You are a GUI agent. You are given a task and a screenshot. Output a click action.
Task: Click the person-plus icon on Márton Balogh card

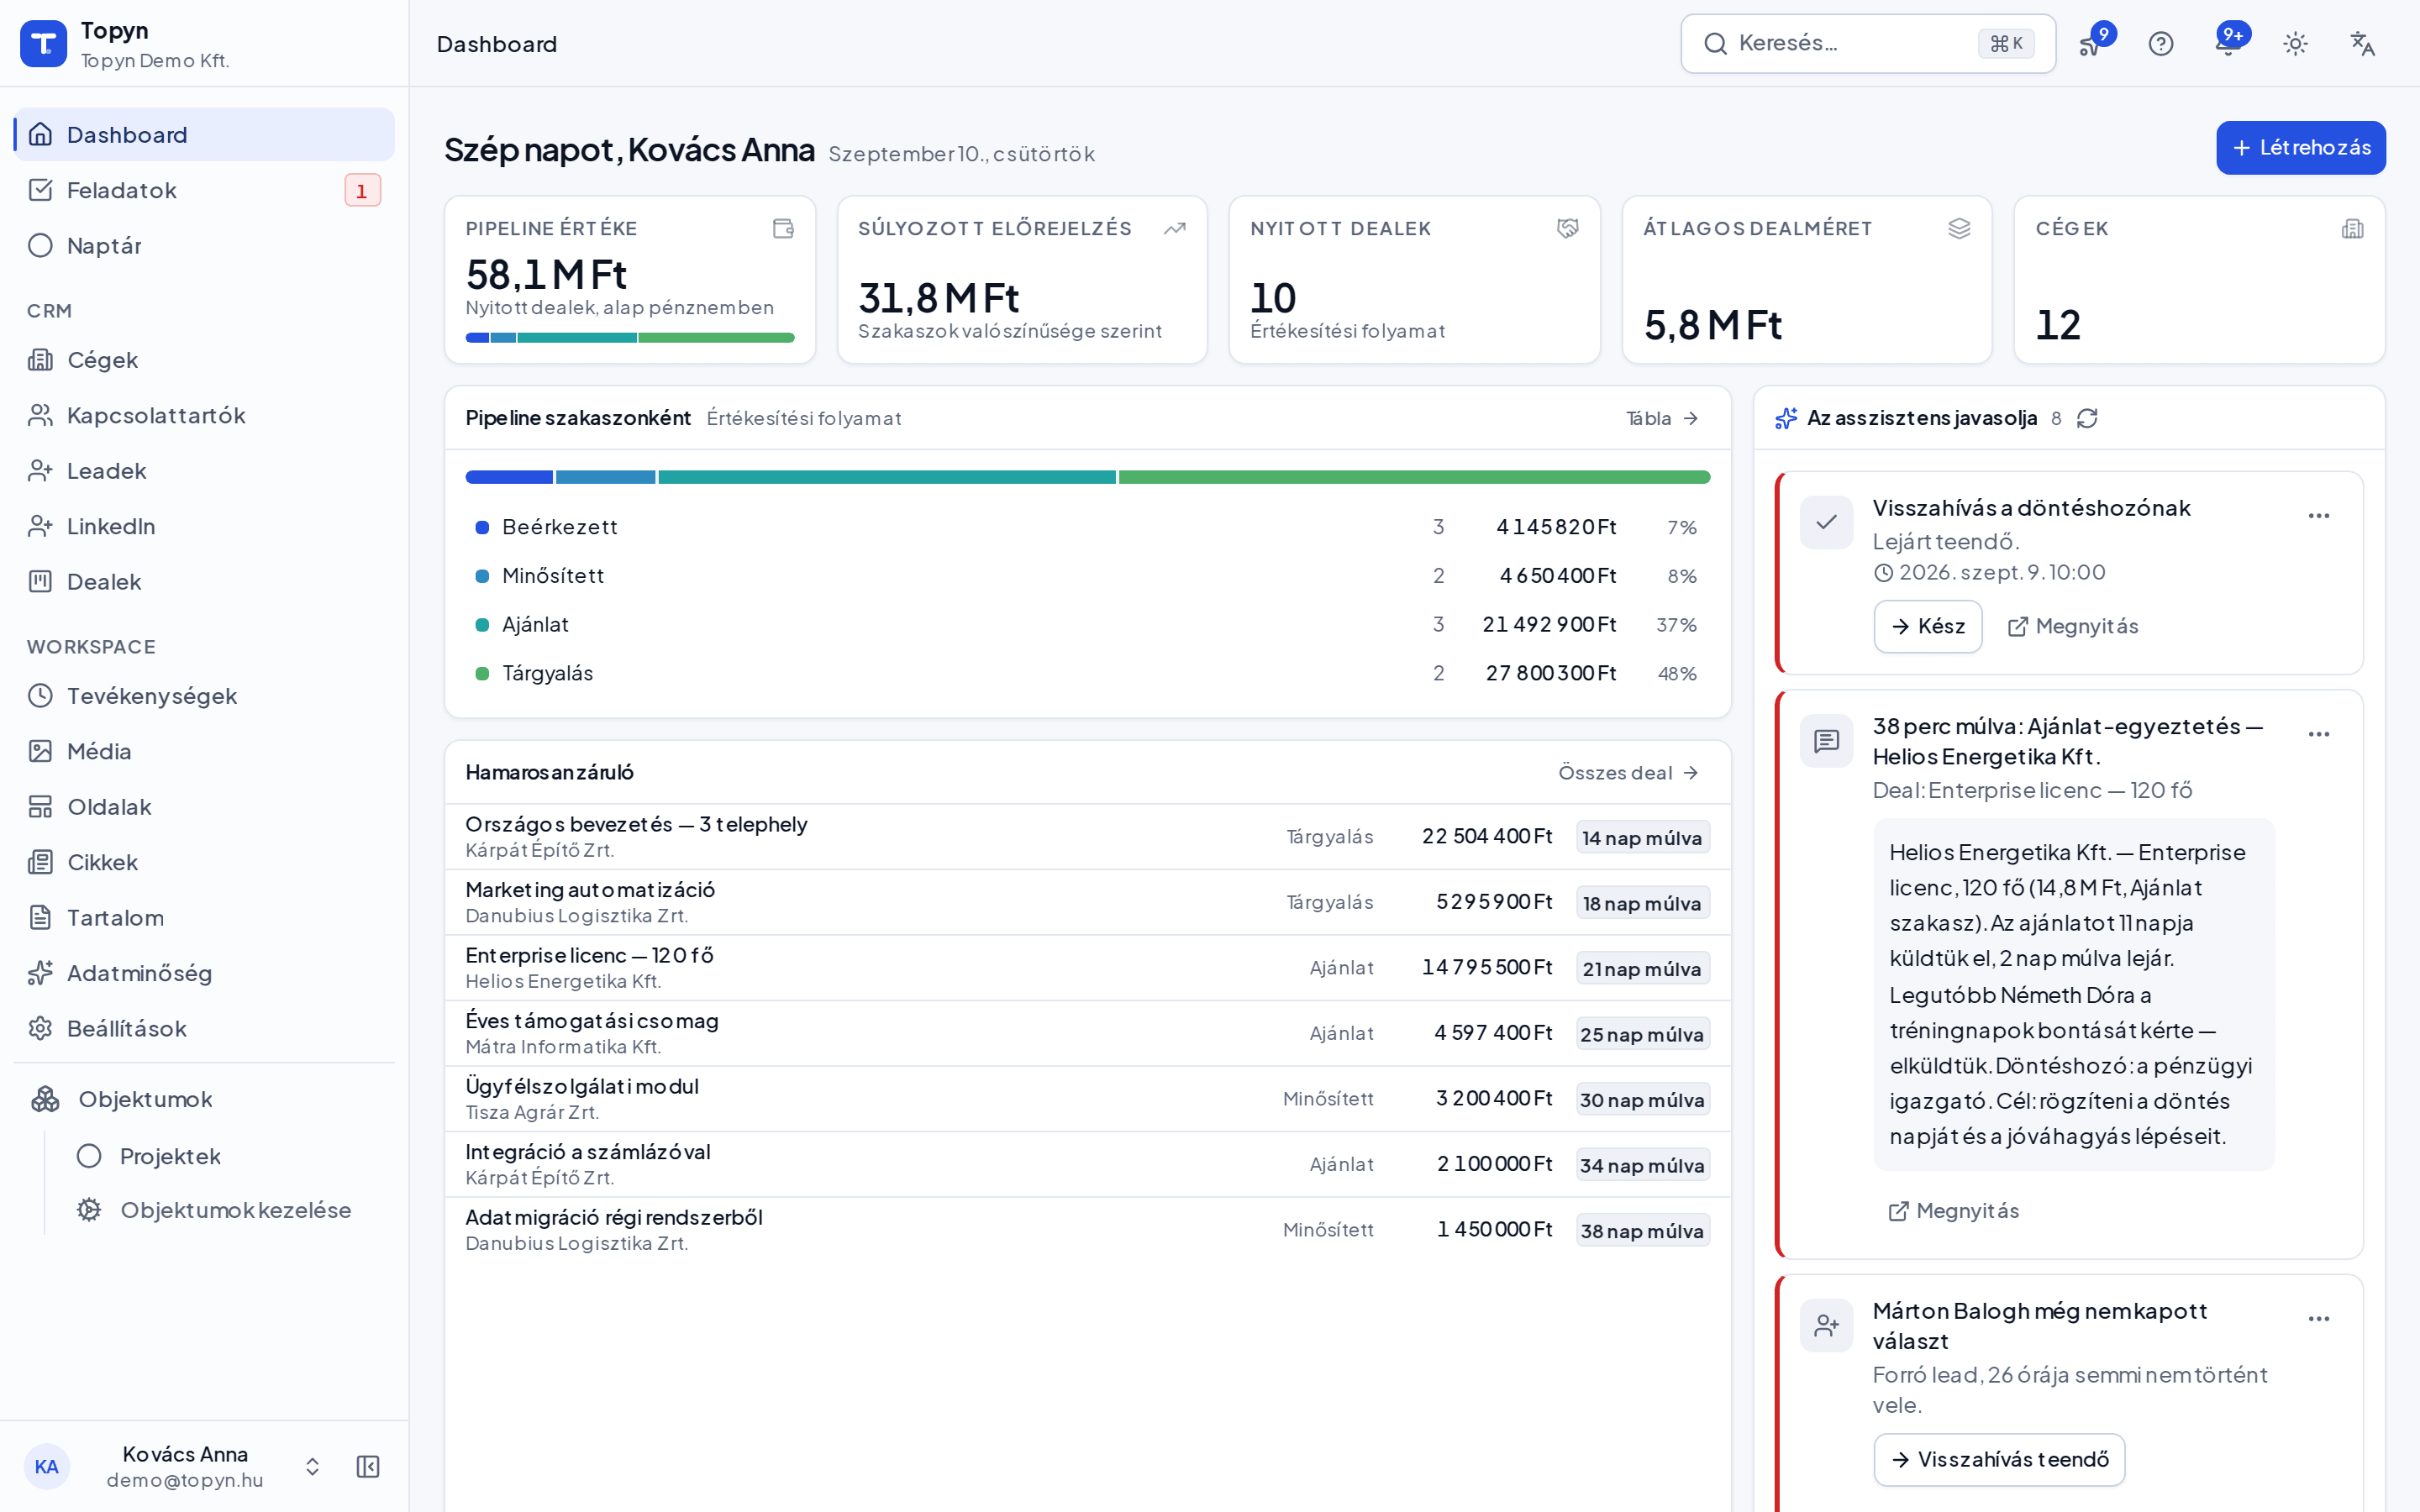tap(1827, 1326)
